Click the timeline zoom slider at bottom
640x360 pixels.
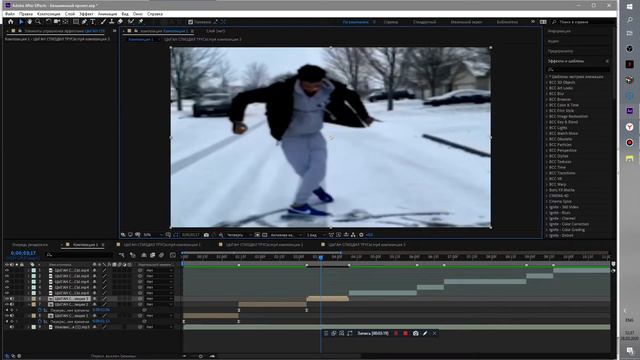(200, 356)
